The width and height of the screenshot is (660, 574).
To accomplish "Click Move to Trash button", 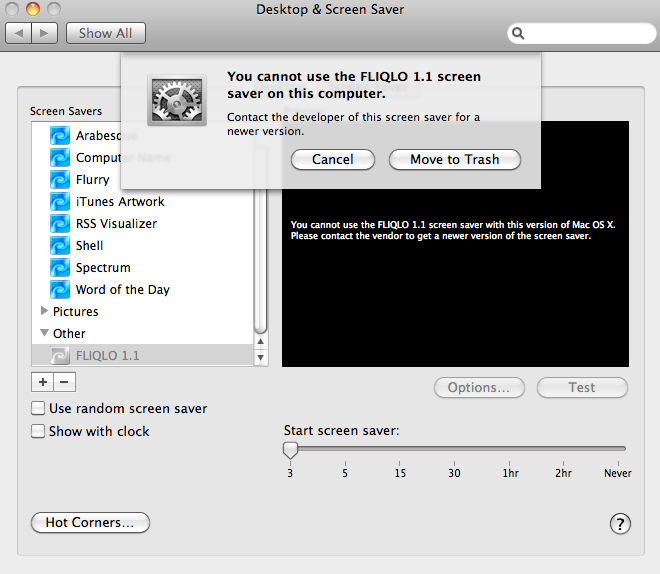I will point(455,159).
